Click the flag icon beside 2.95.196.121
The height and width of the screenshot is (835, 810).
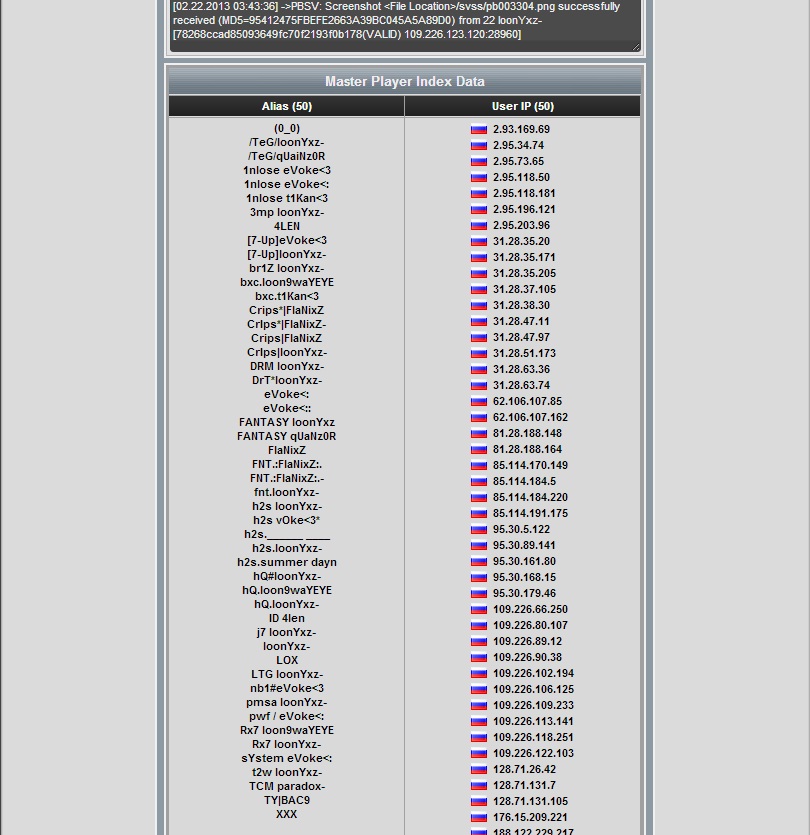click(479, 209)
